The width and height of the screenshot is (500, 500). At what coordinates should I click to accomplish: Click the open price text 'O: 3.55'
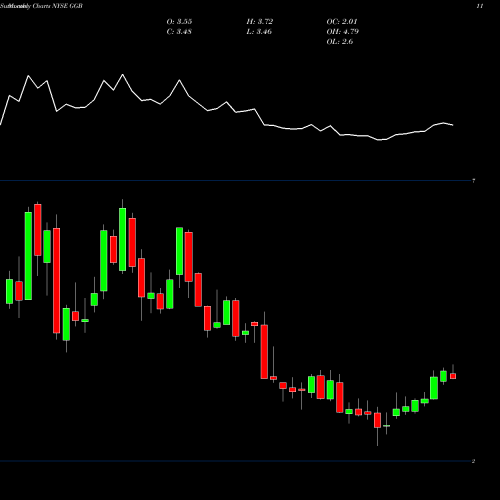coord(179,22)
